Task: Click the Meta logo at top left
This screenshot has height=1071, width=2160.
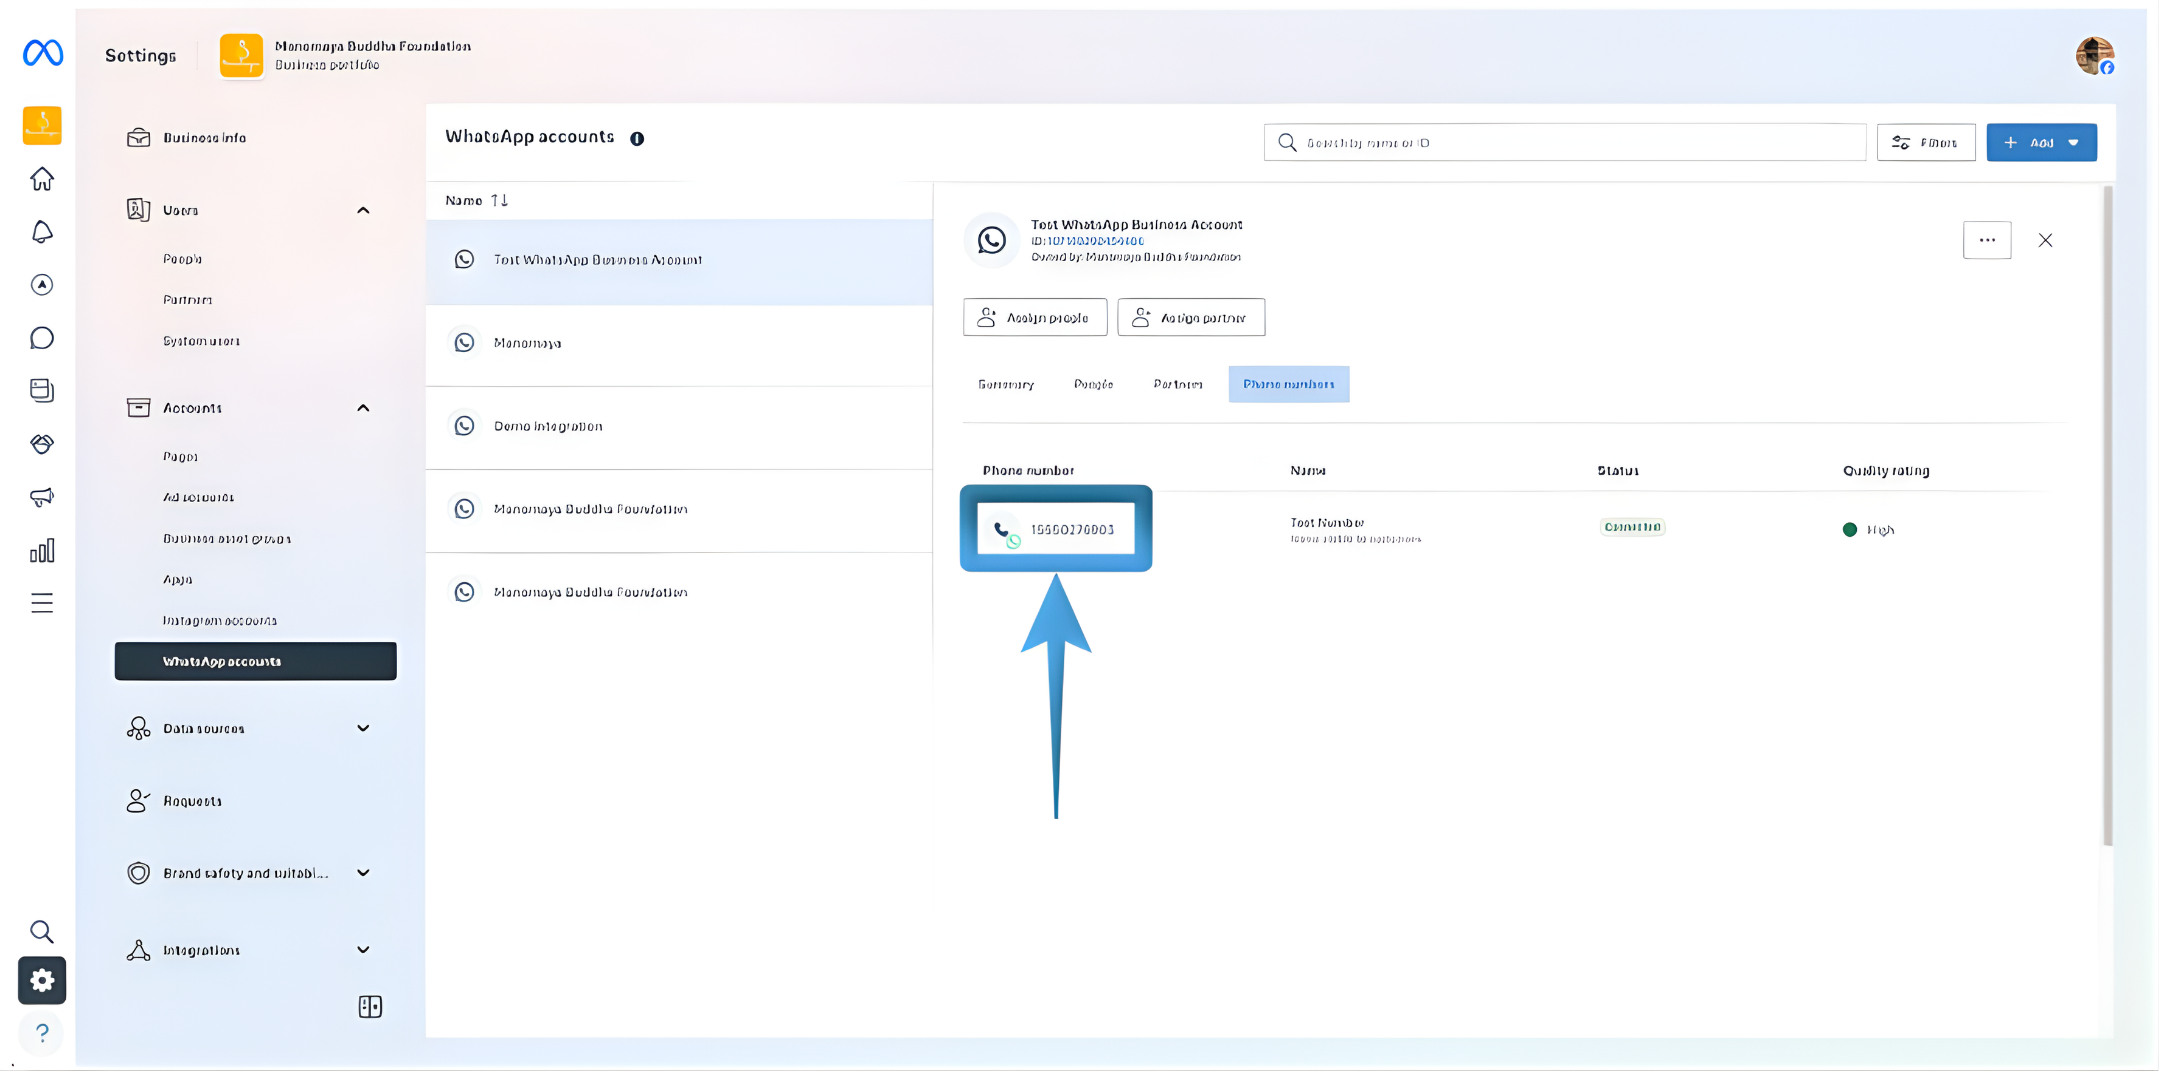Action: click(42, 53)
